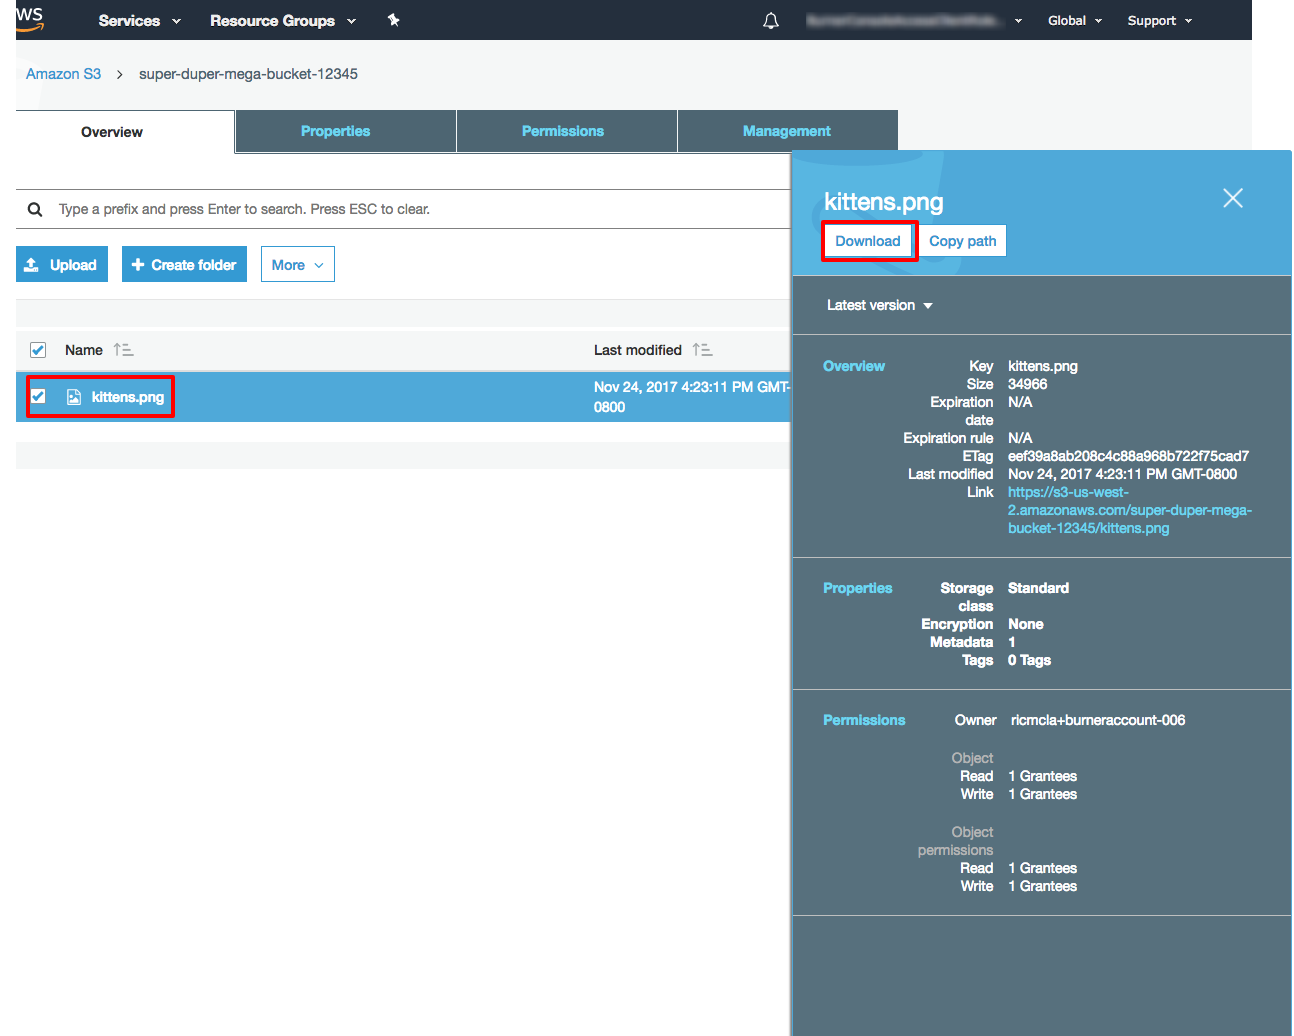Open the Services dropdown menu
The height and width of the screenshot is (1036, 1294).
pos(139,20)
